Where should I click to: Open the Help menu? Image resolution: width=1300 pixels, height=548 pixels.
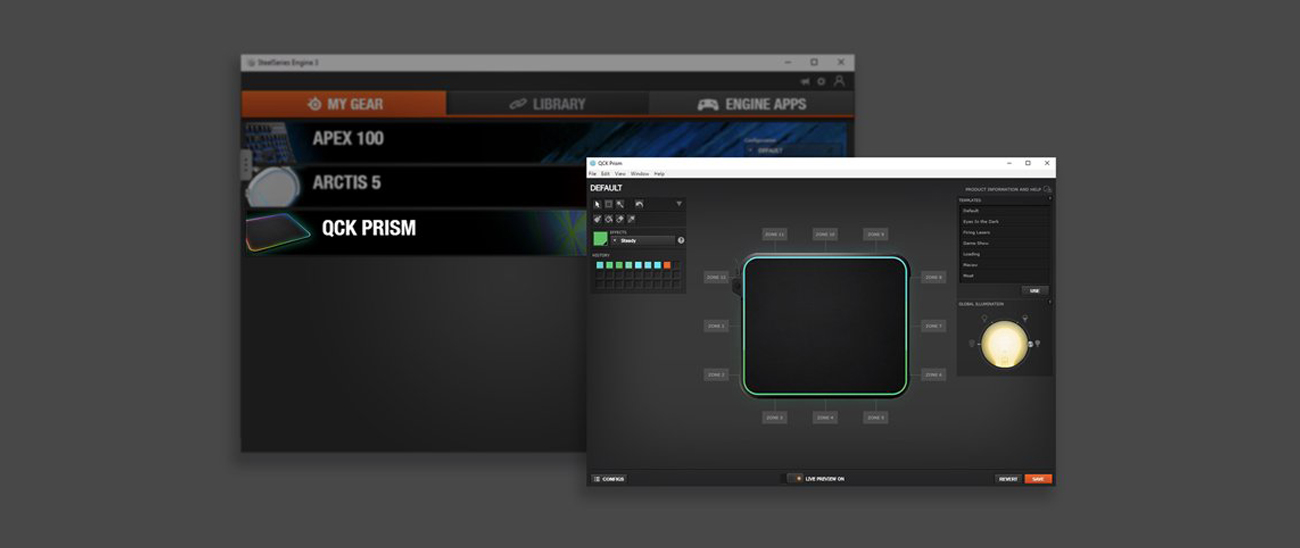[659, 174]
